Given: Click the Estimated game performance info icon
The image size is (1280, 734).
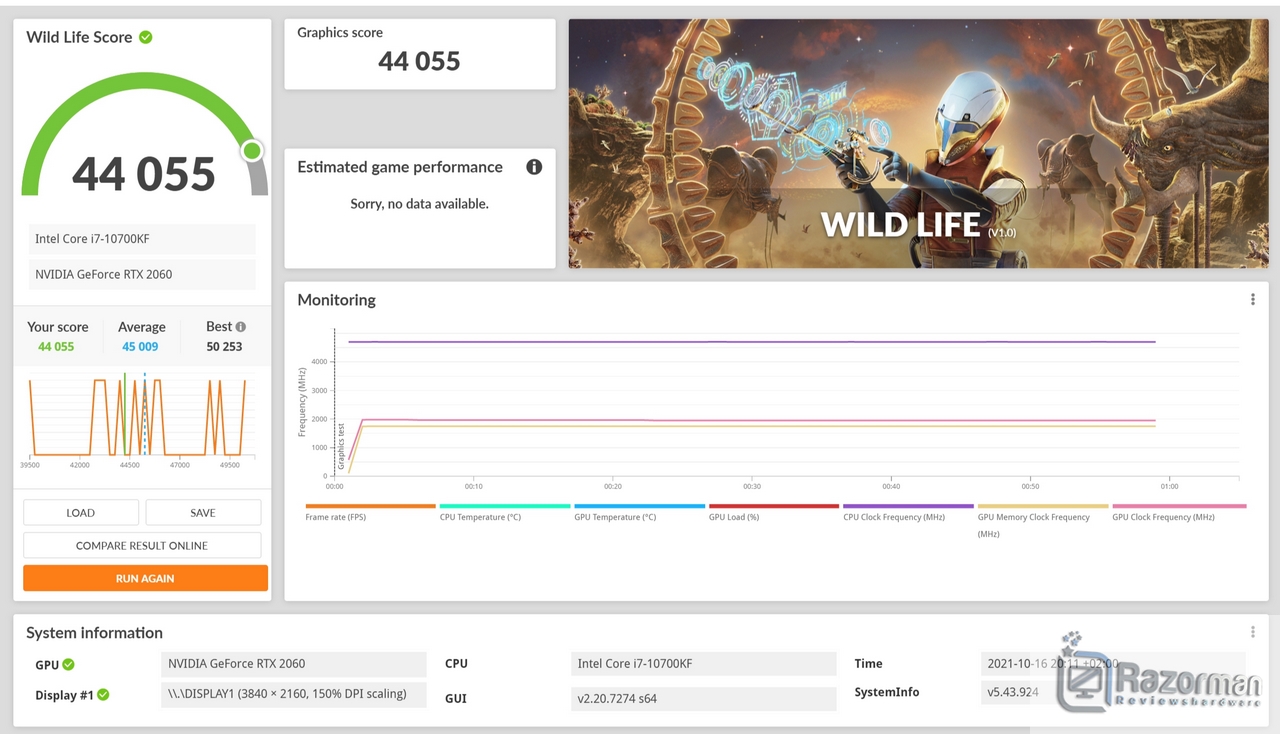Looking at the screenshot, I should coord(534,167).
